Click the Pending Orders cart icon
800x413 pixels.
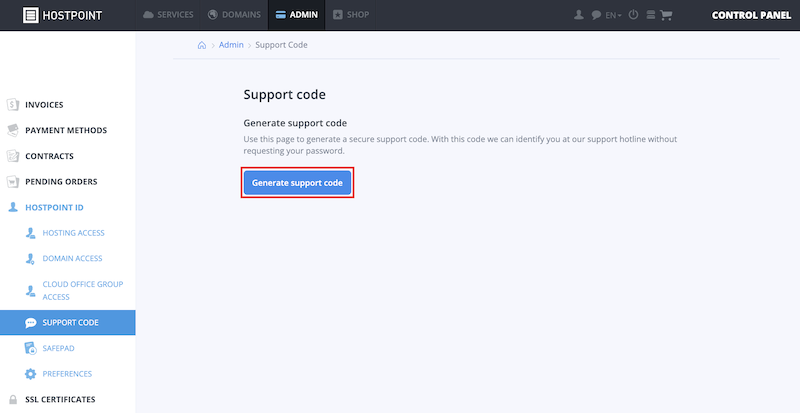[x=13, y=182]
